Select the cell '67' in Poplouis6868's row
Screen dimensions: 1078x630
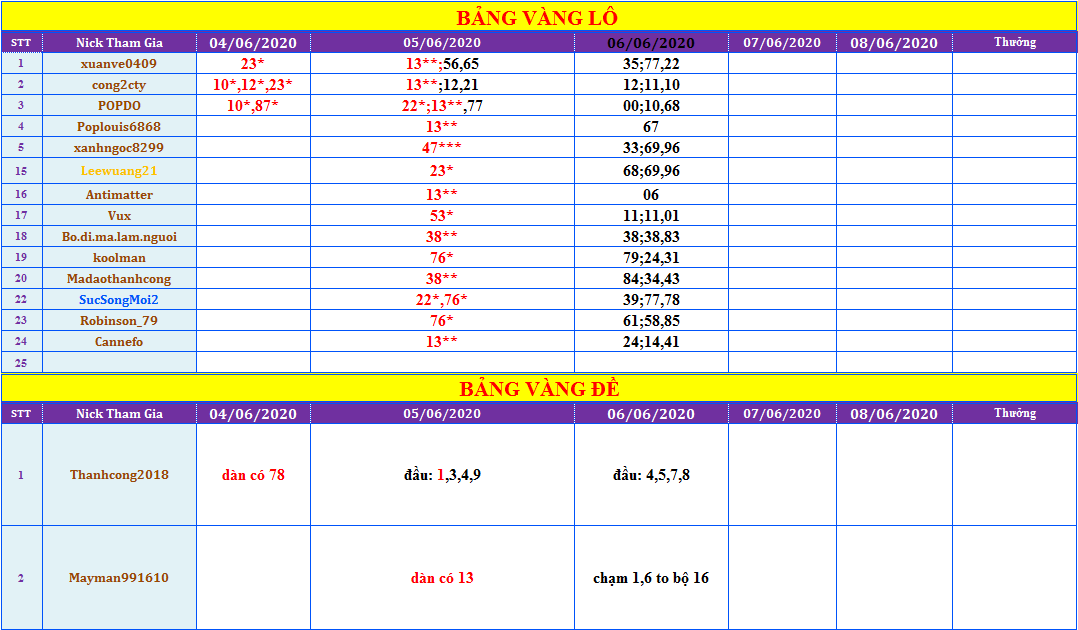point(651,127)
